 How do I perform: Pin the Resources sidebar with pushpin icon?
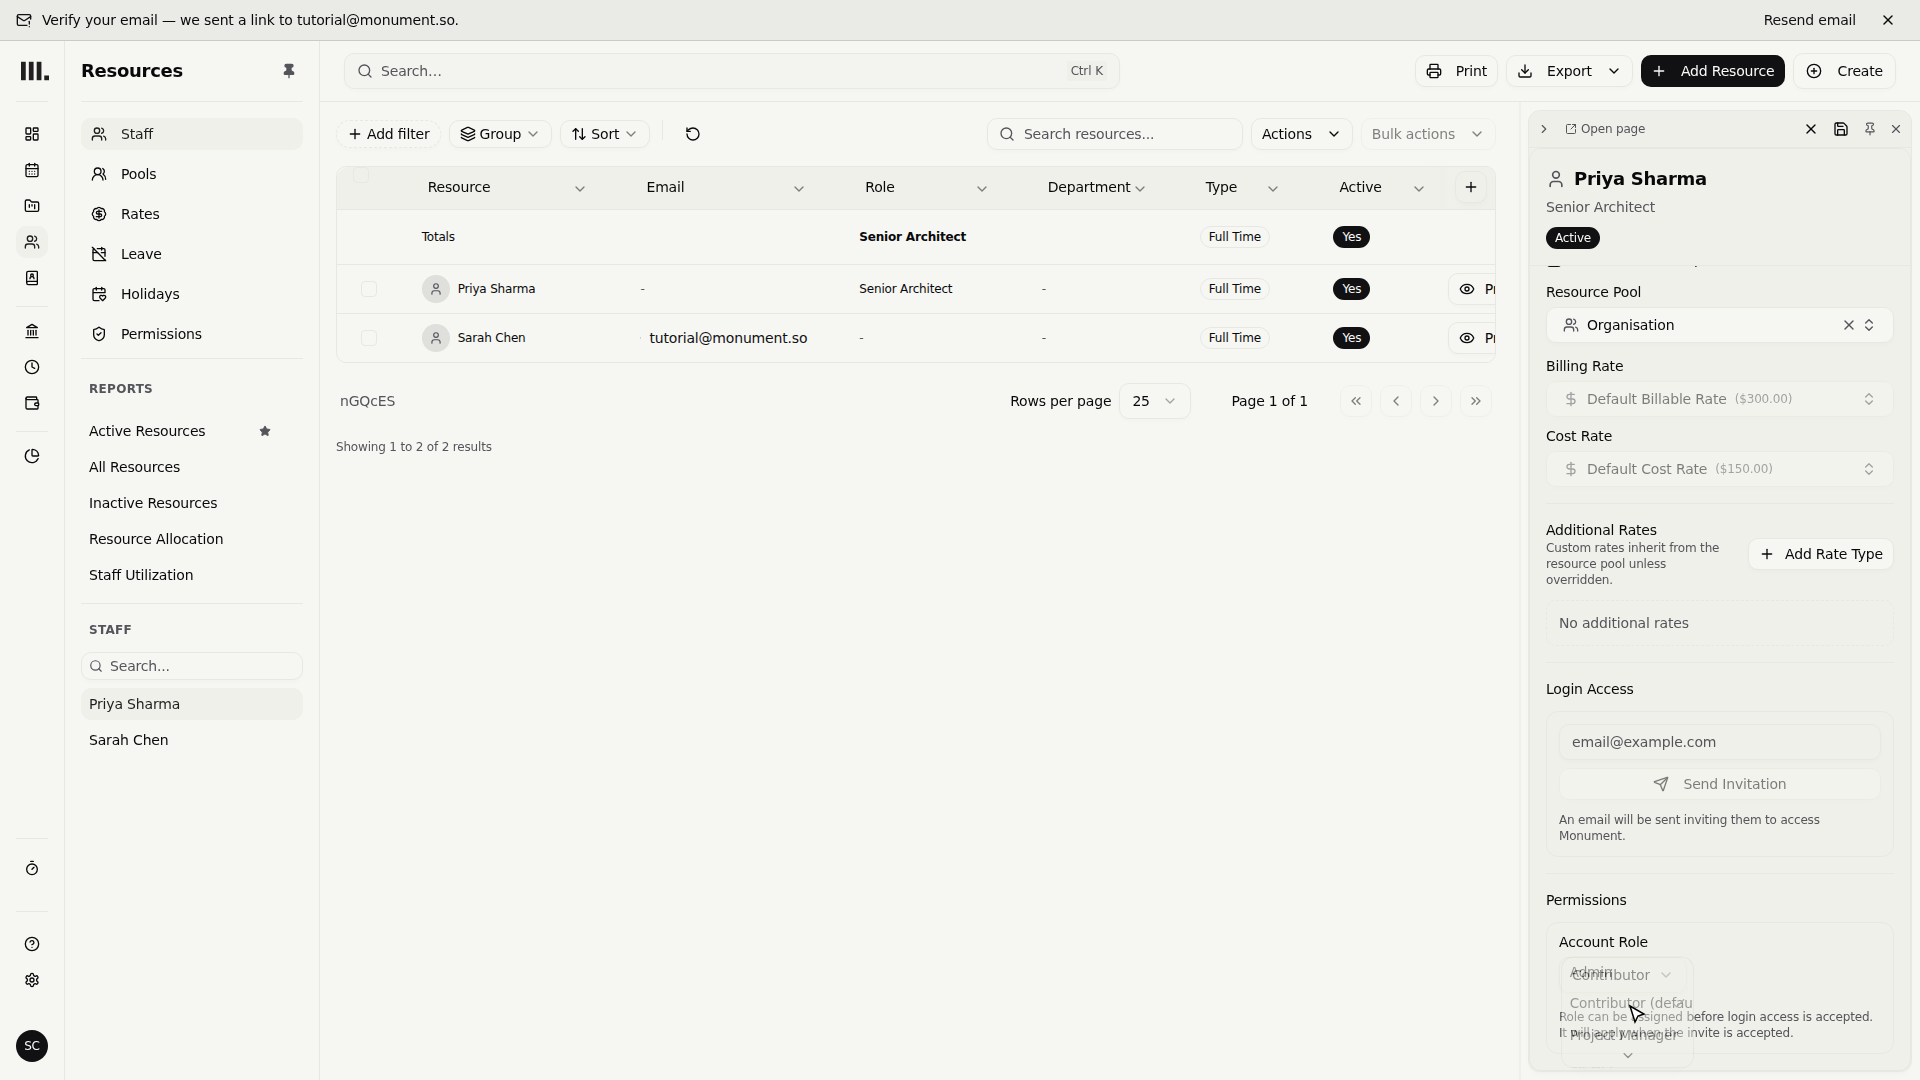pos(289,71)
